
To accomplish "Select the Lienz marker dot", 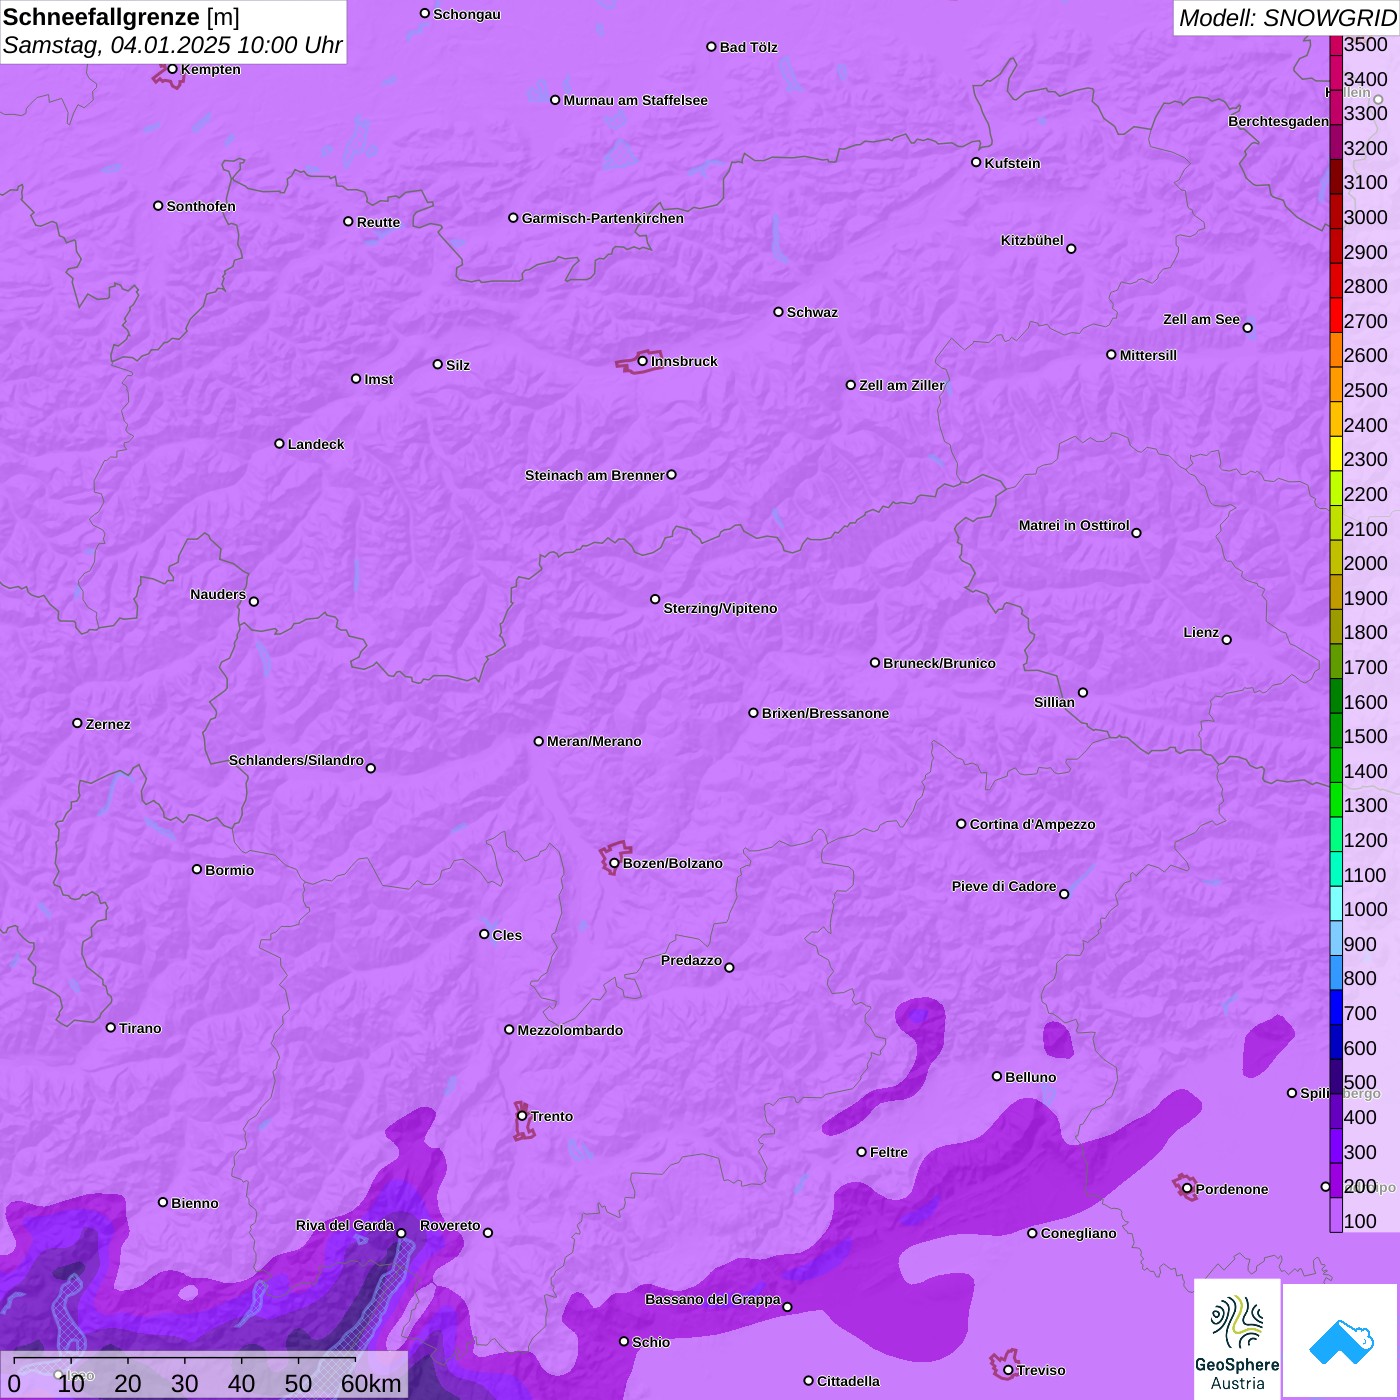I will (x=1227, y=640).
